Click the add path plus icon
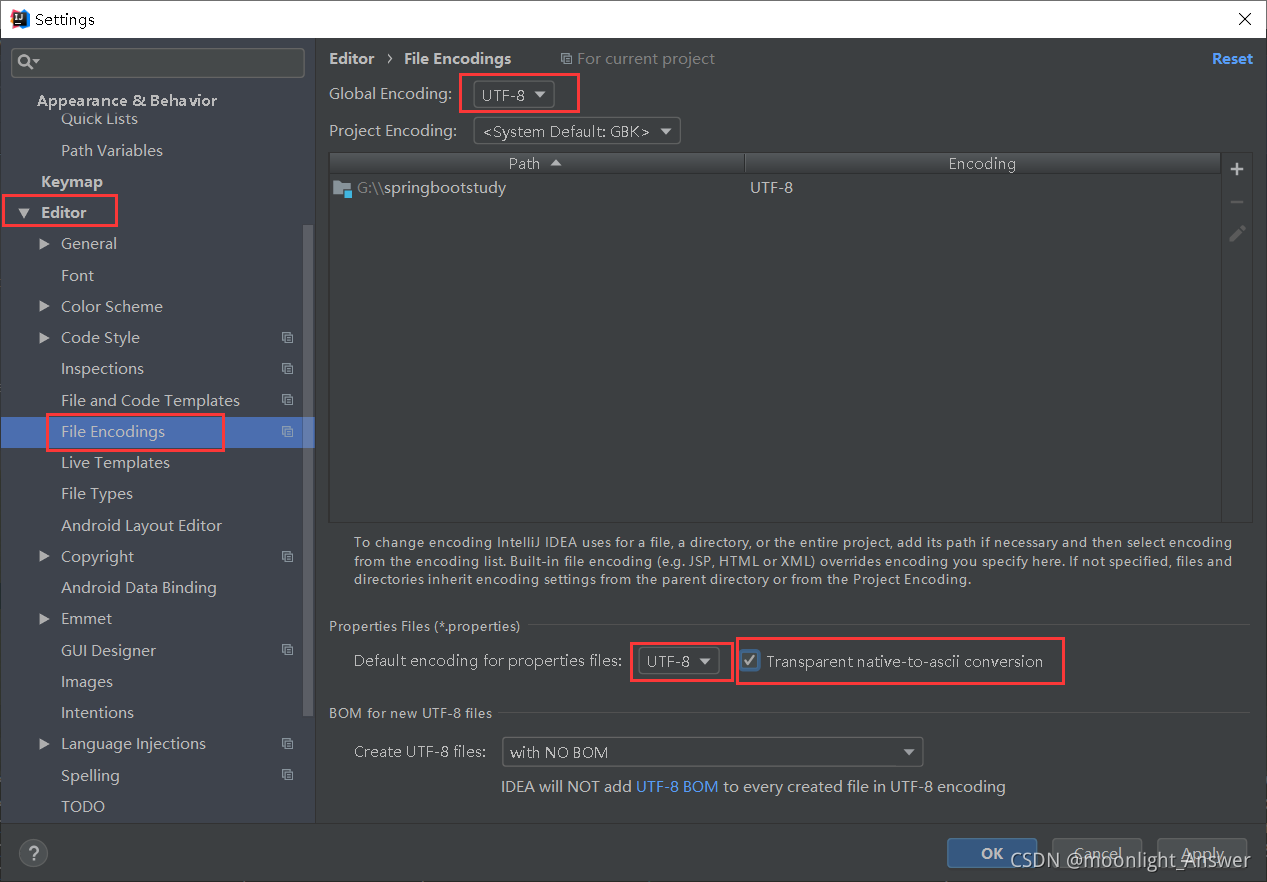1267x882 pixels. [1237, 169]
